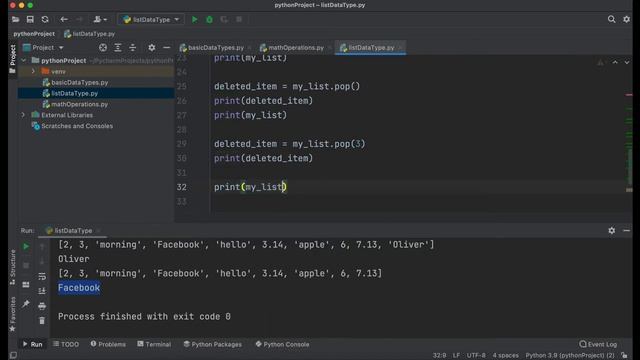Hide Run panel with minus icon
This screenshot has height=360, width=640.
click(627, 231)
